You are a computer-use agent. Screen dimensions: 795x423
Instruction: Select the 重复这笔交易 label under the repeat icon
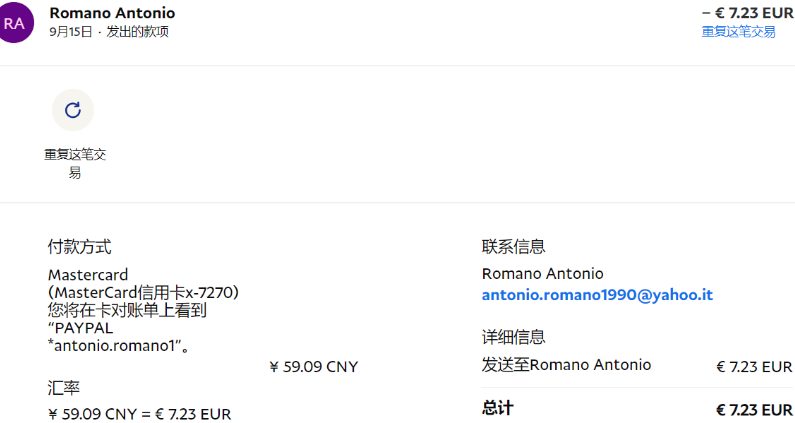click(74, 164)
